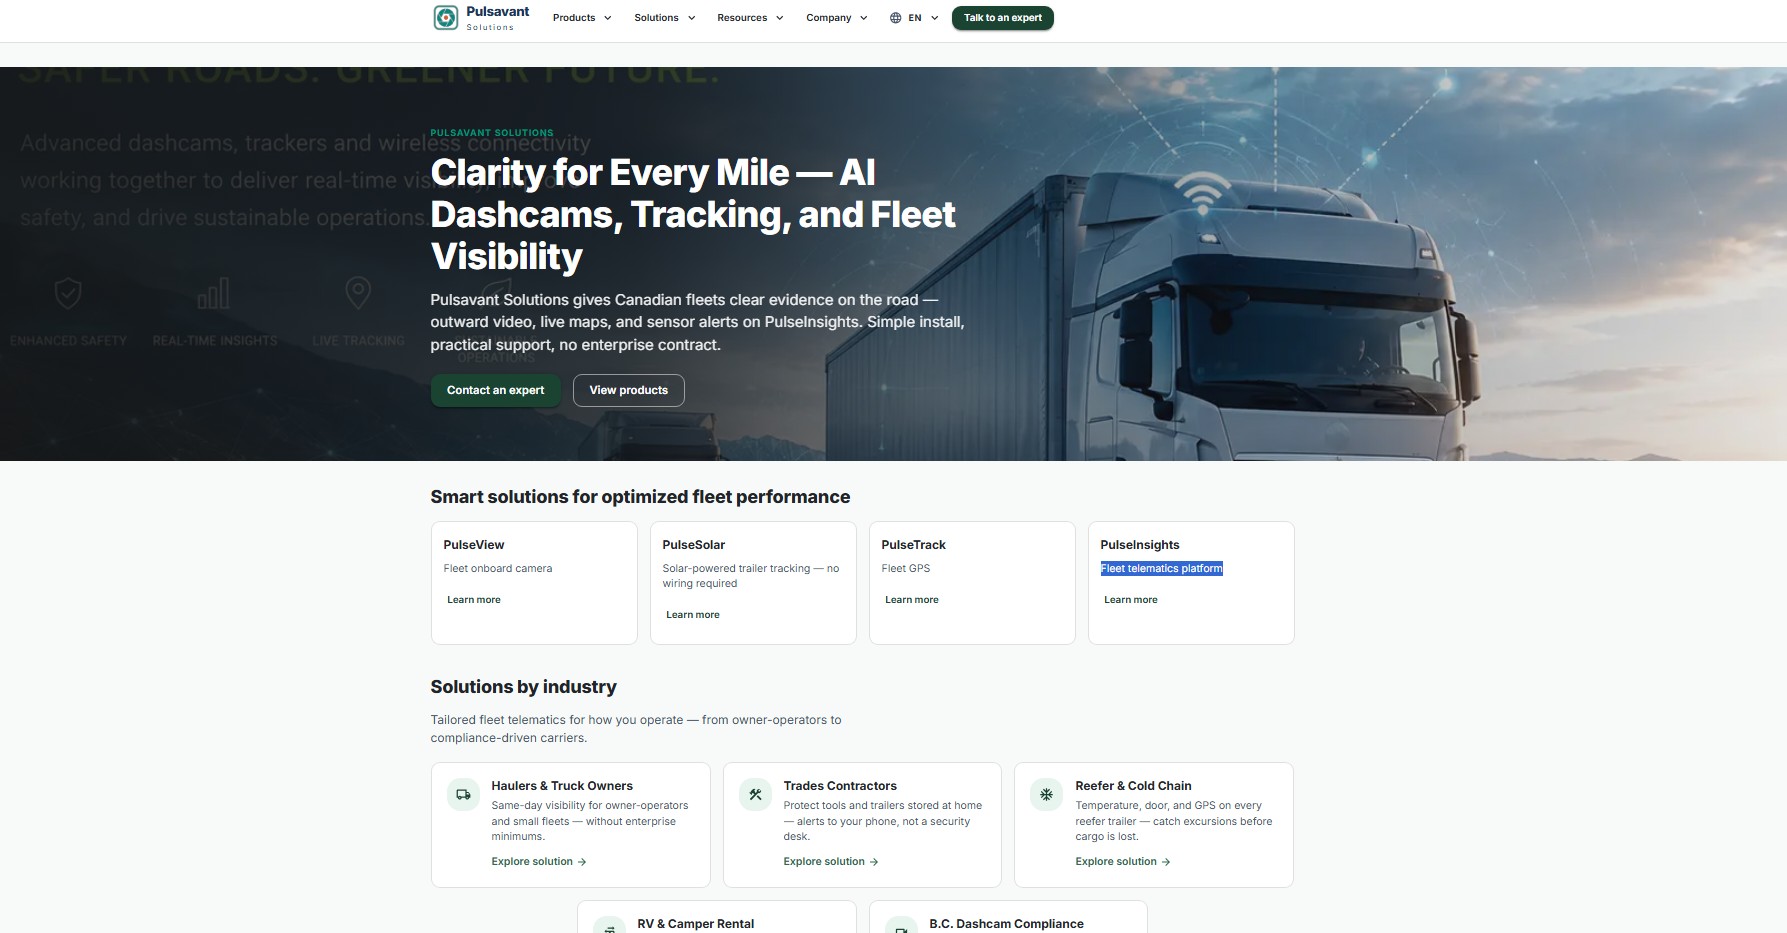Click arrow icon next to Reefer Explore solution
The height and width of the screenshot is (933, 1787).
point(1166,862)
